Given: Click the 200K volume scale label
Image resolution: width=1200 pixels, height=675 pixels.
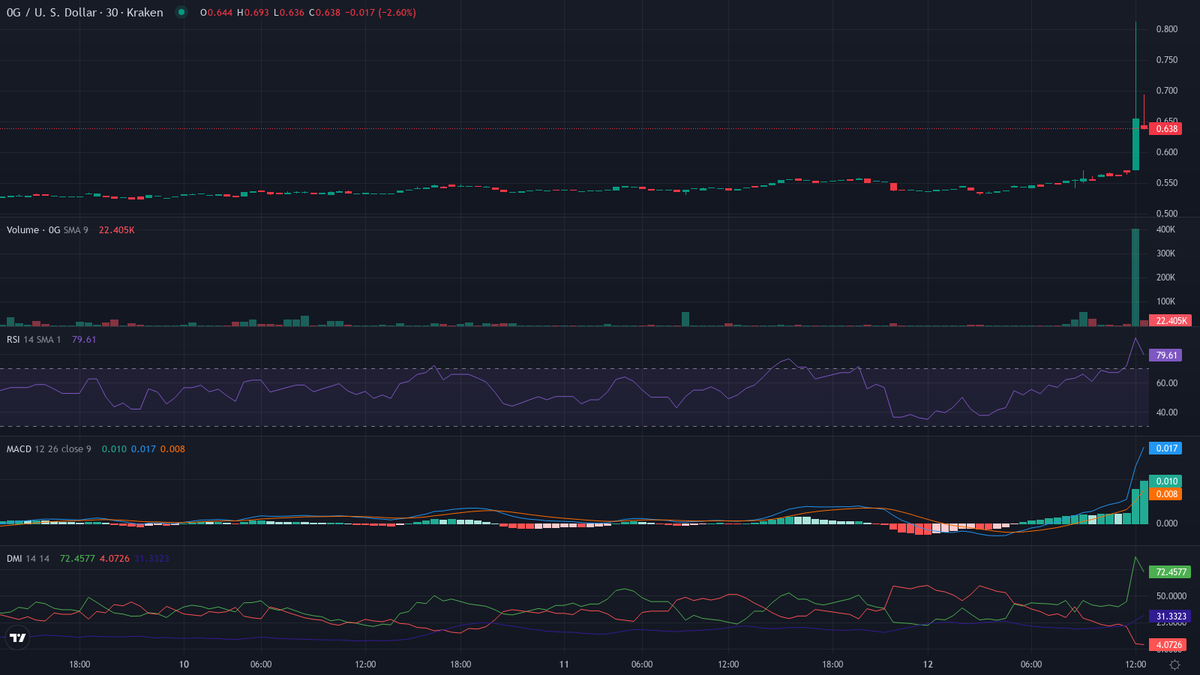Looking at the screenshot, I should point(1165,278).
